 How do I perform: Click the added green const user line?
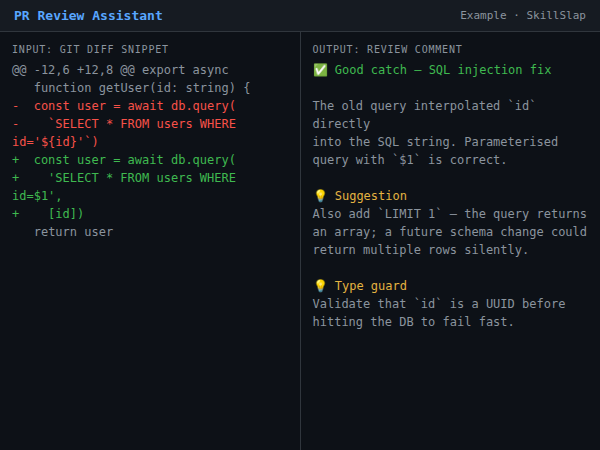coord(134,160)
